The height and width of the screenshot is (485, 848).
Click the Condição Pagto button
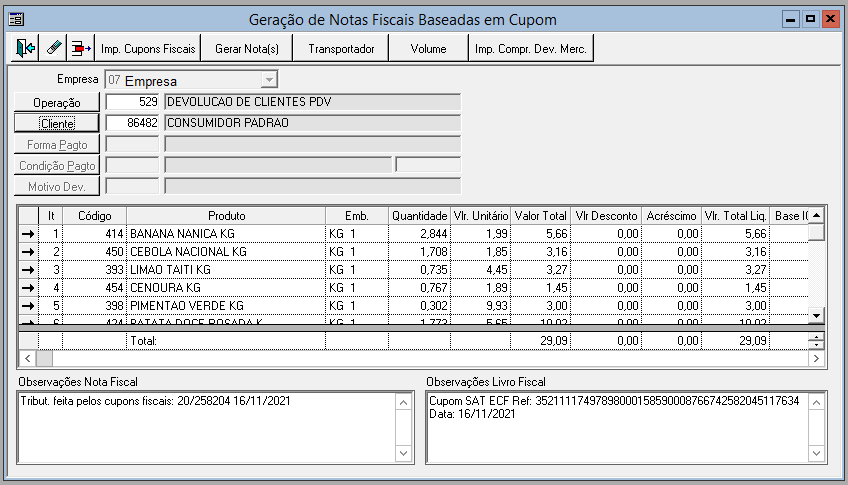click(57, 165)
